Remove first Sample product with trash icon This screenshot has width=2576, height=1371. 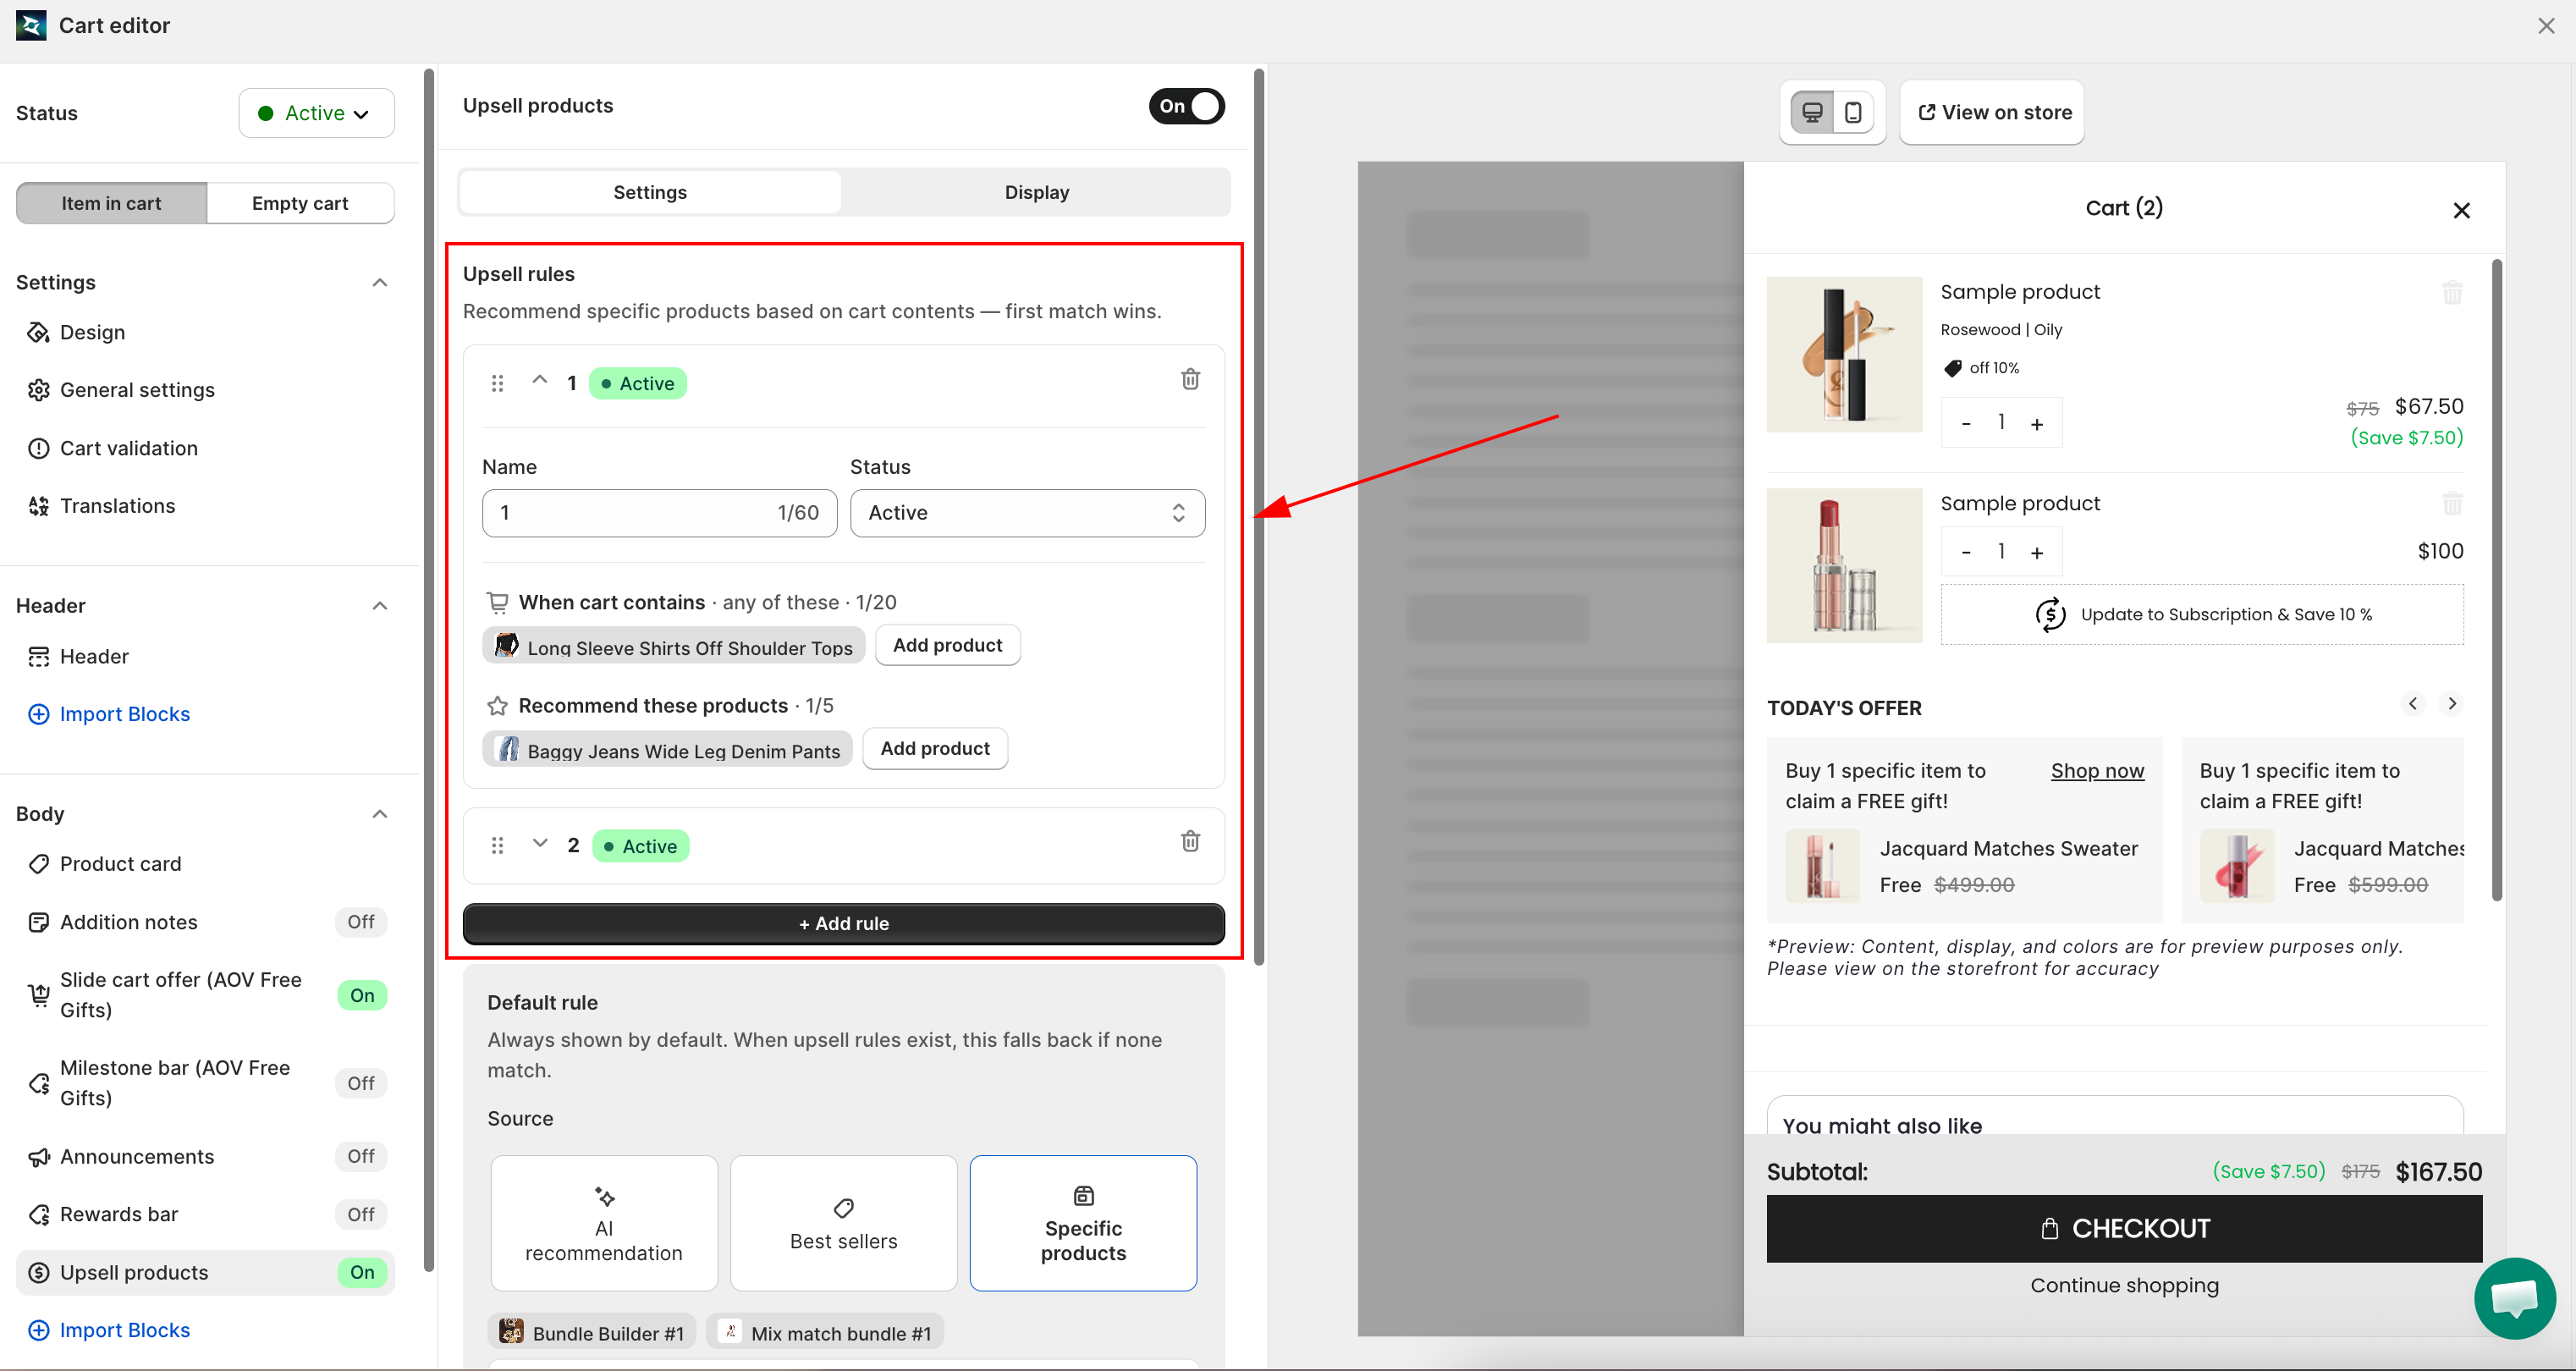2452,293
